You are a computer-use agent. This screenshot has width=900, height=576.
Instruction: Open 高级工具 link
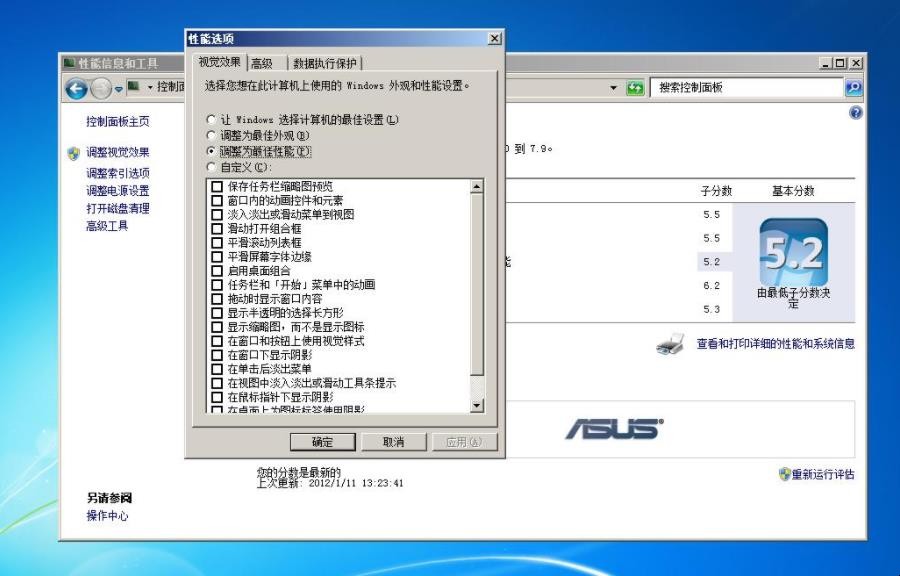(x=107, y=226)
